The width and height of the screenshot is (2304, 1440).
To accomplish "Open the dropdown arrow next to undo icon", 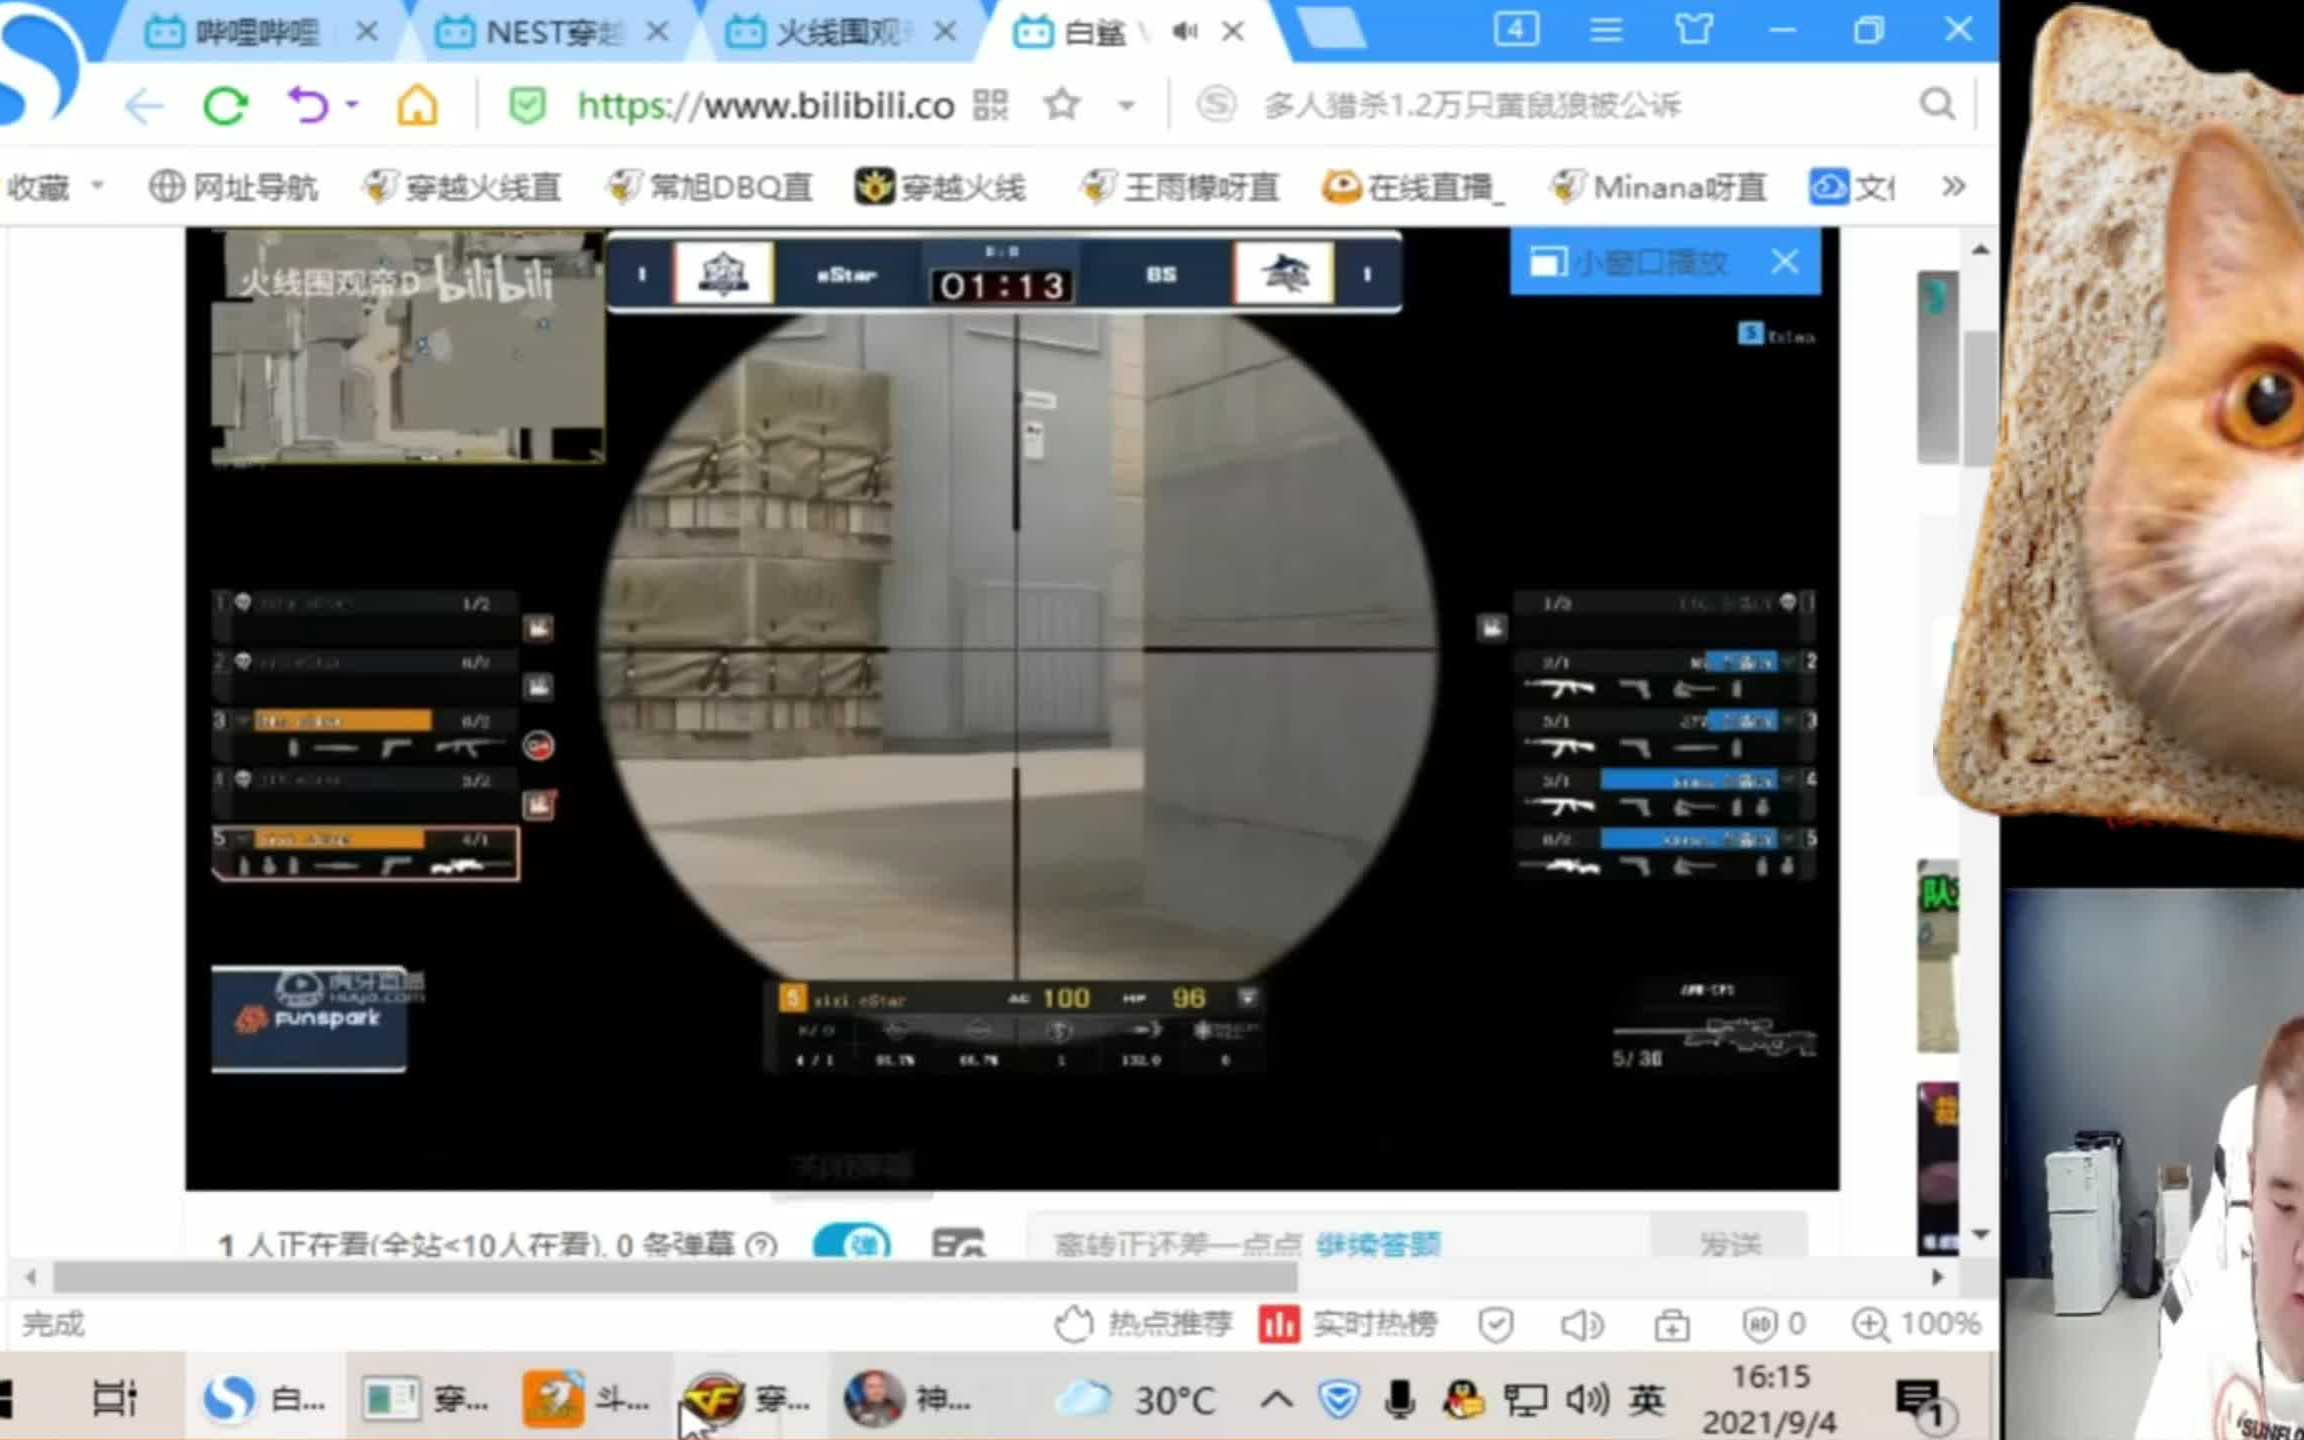I will click(x=352, y=103).
